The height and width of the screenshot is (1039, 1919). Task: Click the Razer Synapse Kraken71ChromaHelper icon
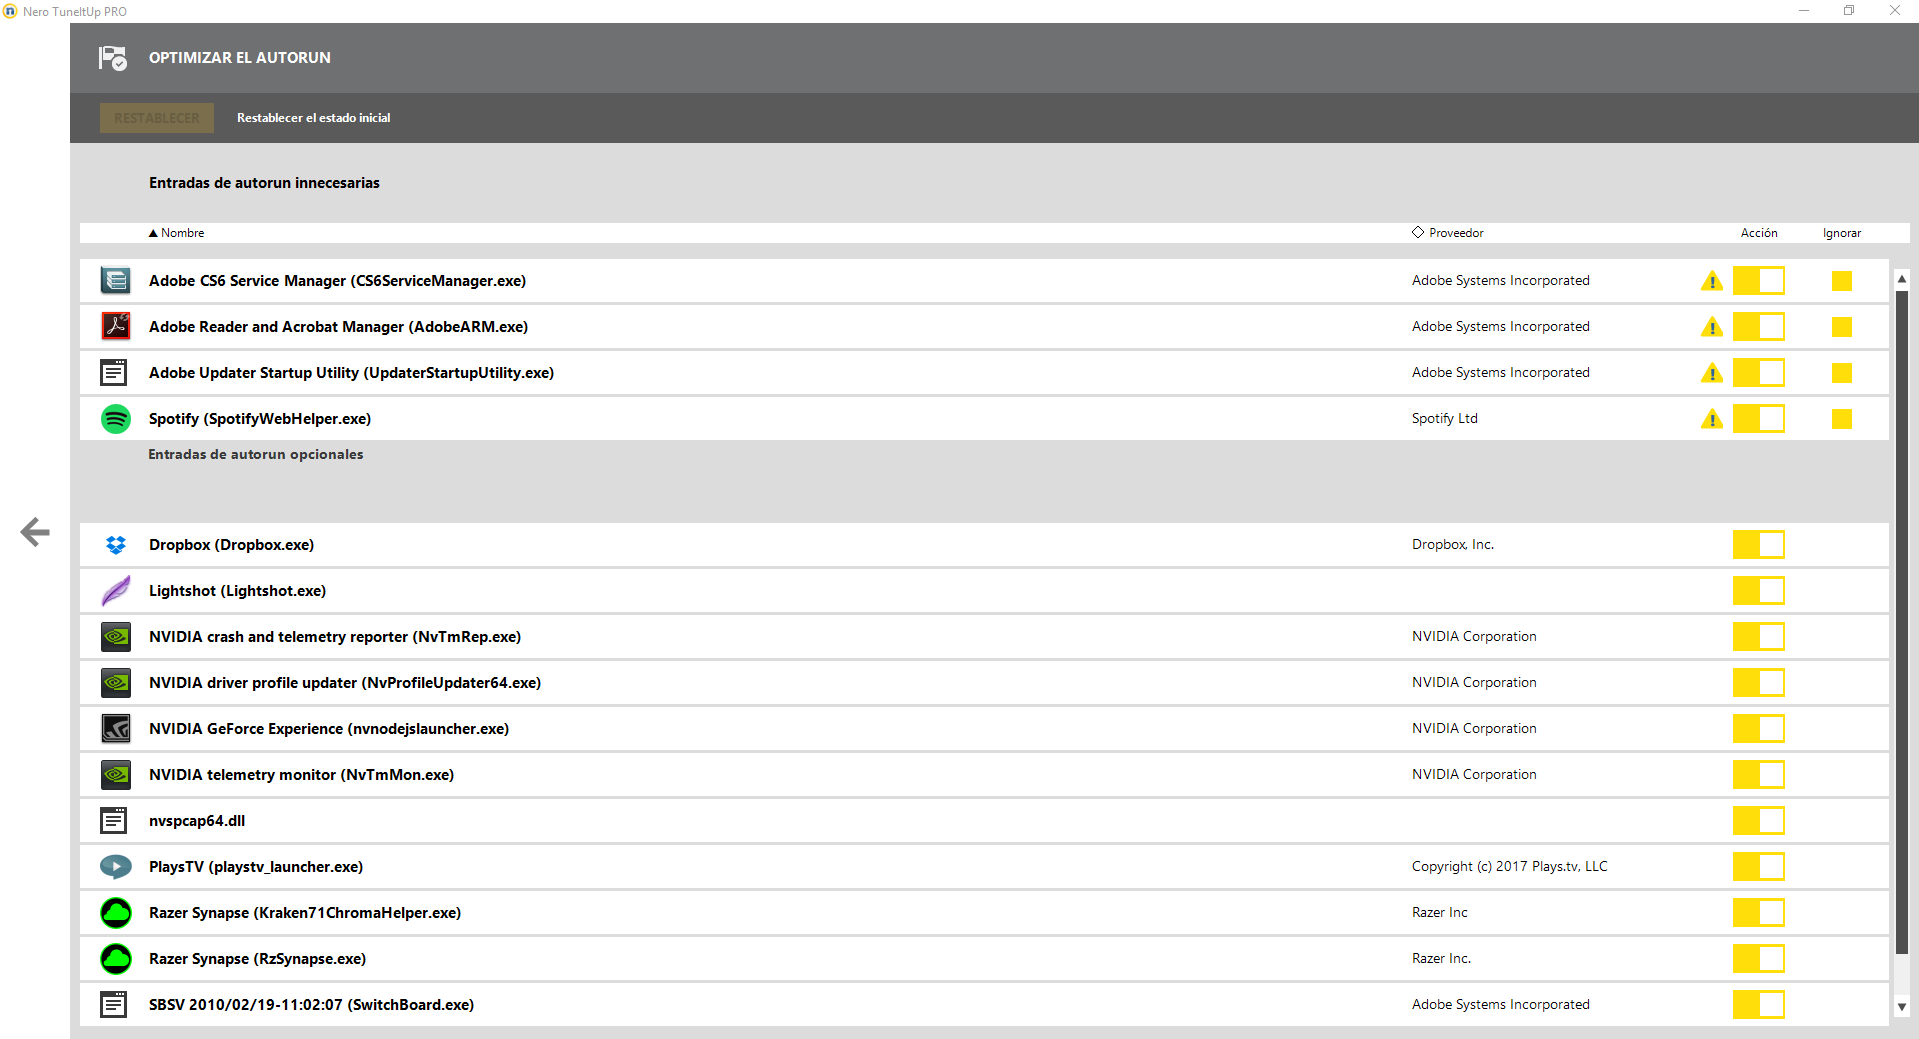(116, 913)
